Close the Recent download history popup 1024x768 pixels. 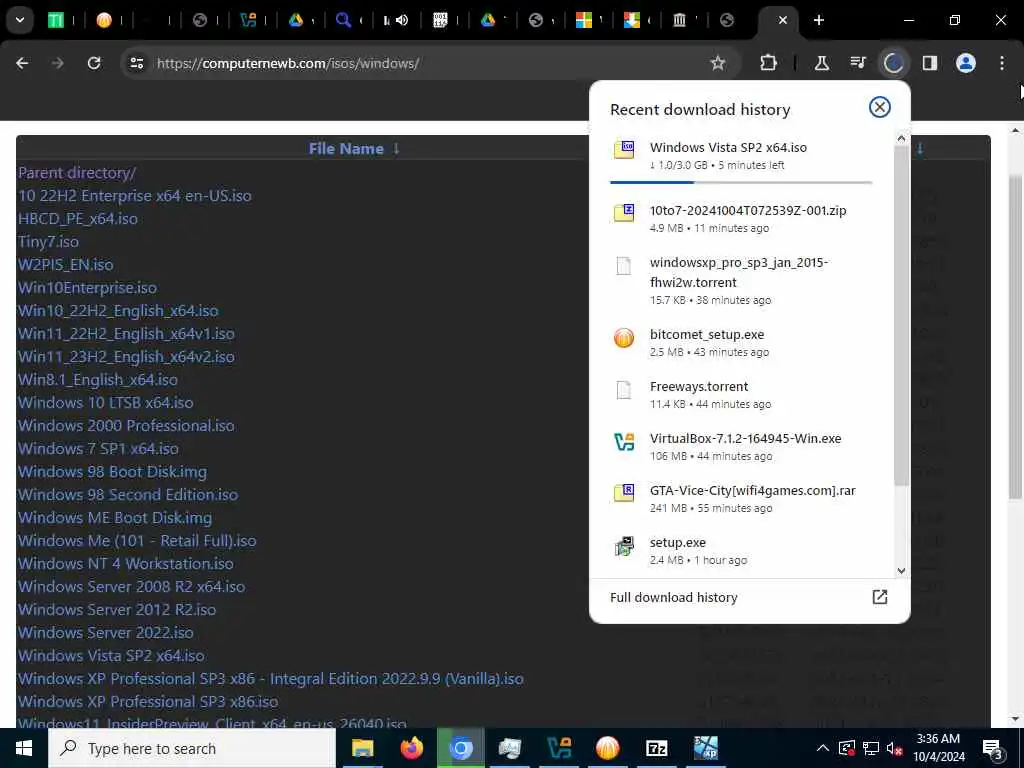[x=880, y=107]
